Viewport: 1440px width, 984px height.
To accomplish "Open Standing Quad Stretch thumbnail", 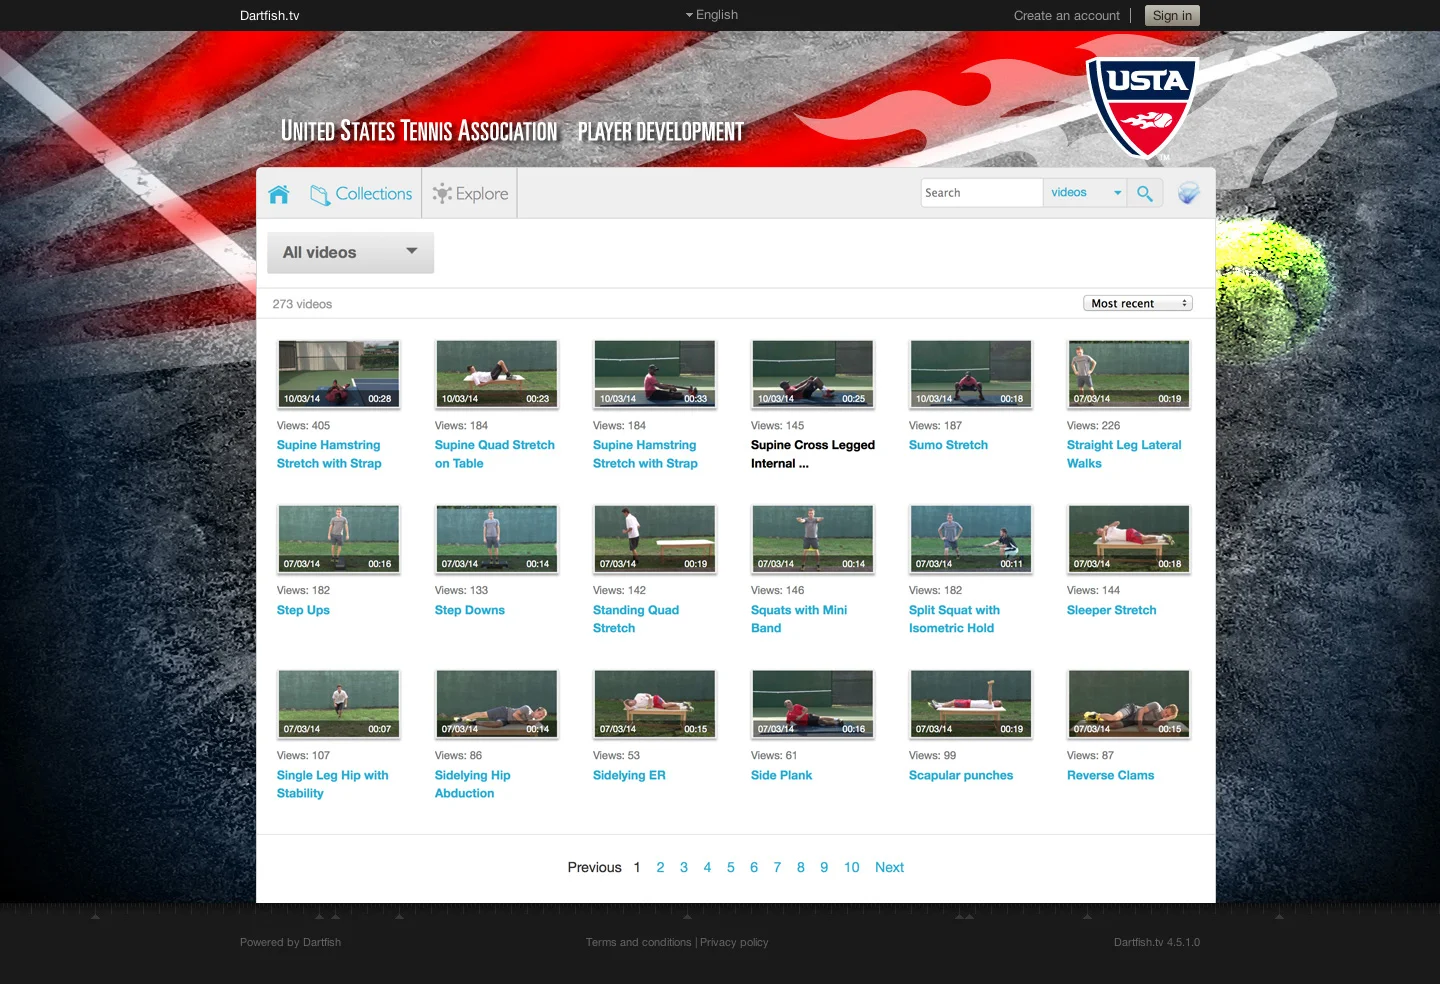I will click(x=655, y=538).
